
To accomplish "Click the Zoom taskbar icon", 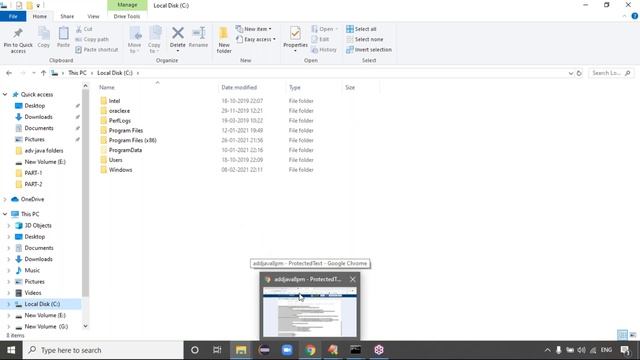I will point(287,350).
